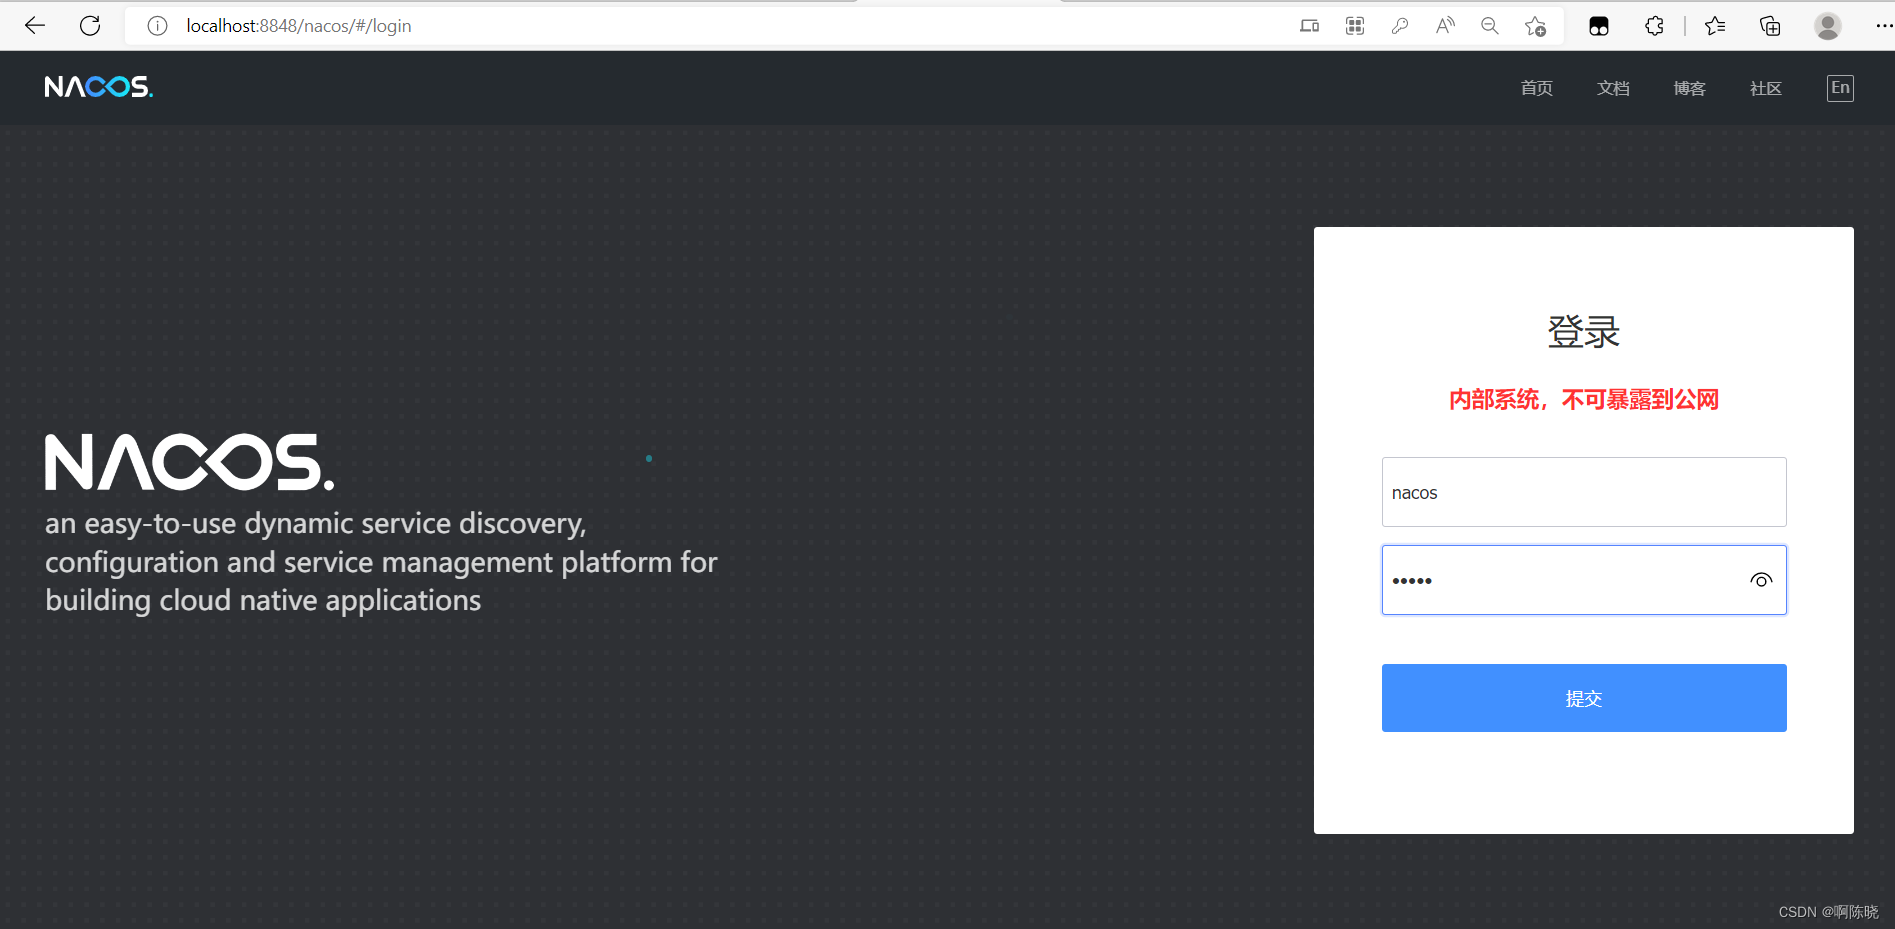1895x929 pixels.
Task: Open saved passwords key icon
Action: click(1400, 26)
